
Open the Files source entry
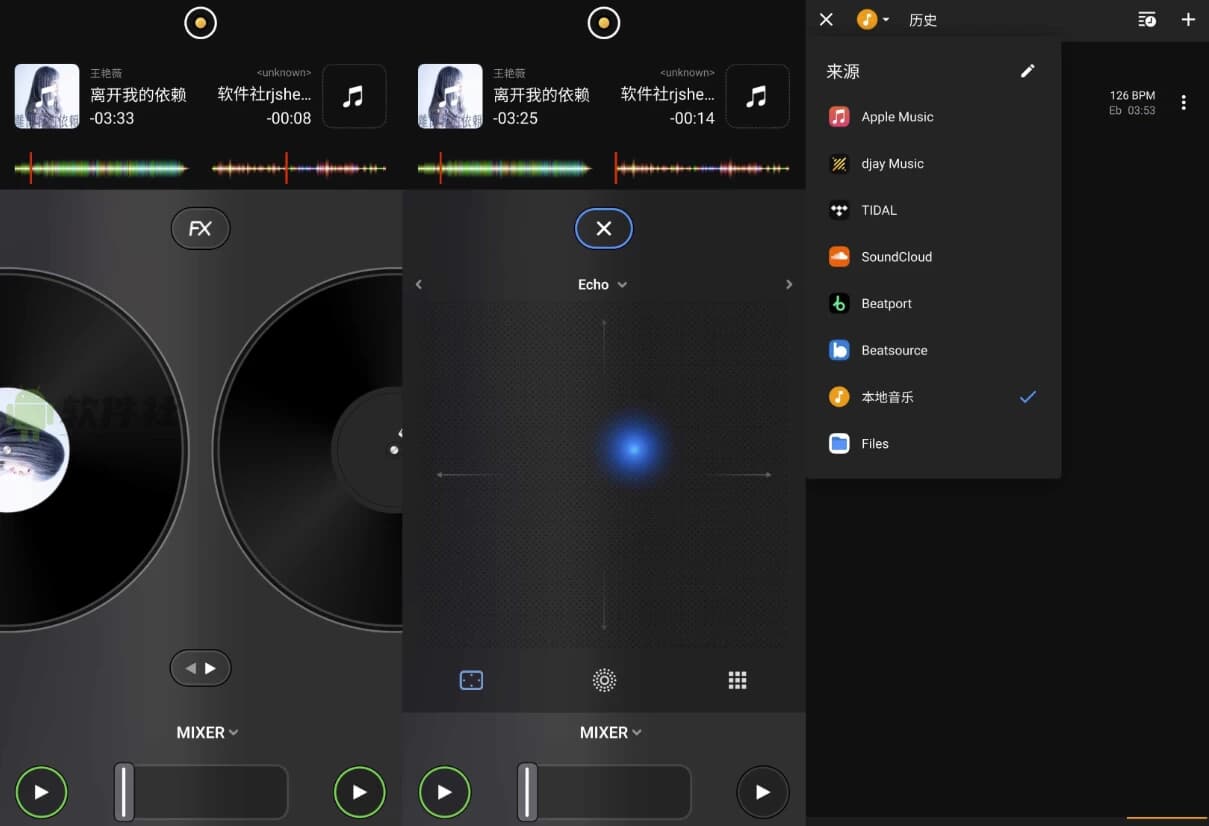point(874,443)
